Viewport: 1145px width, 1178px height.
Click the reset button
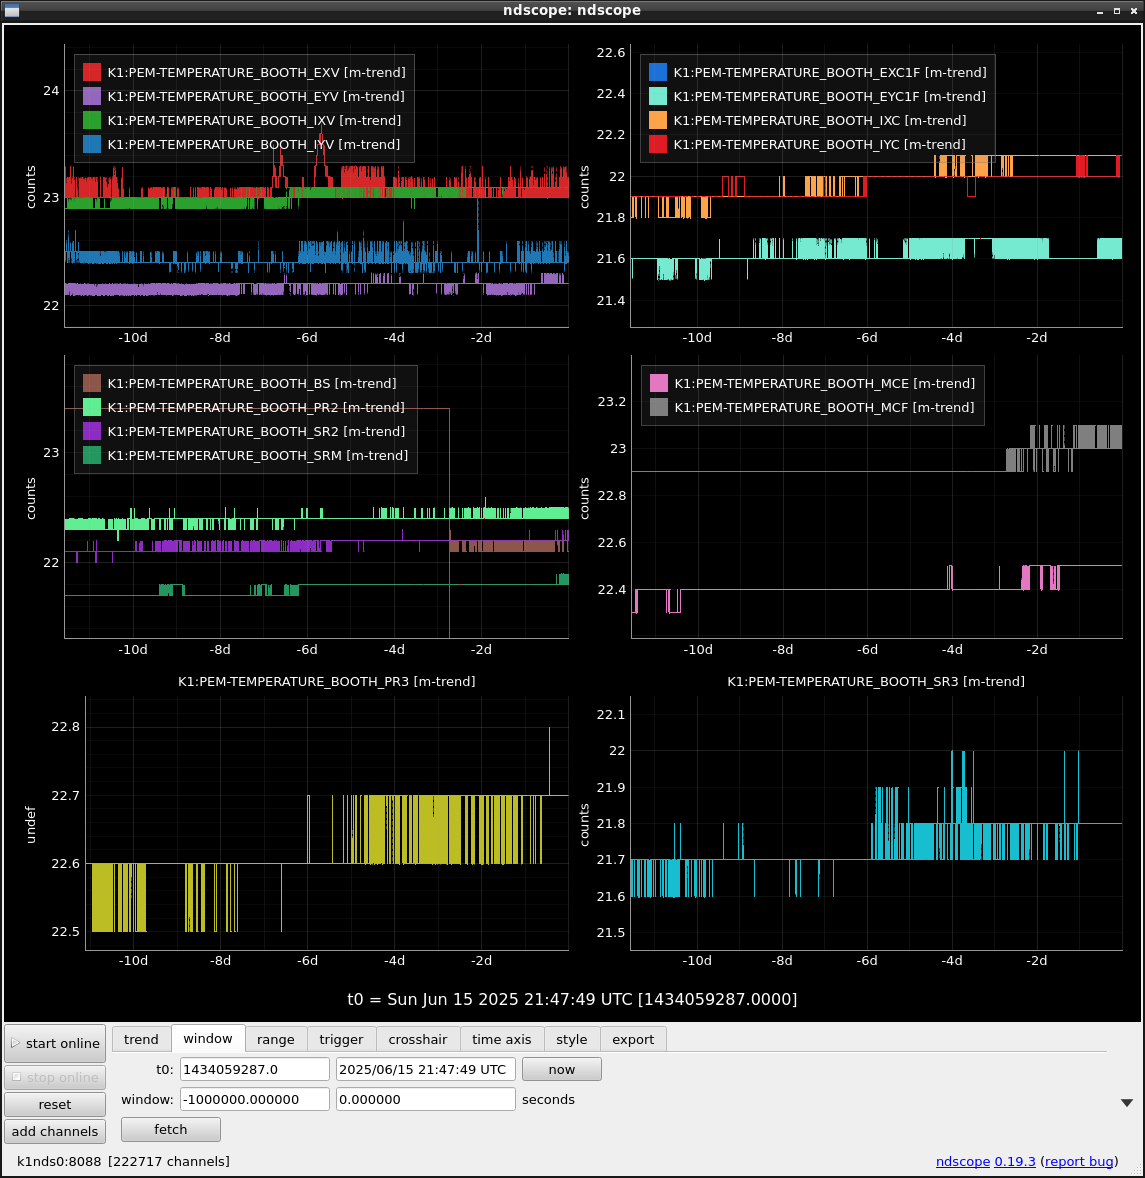click(x=55, y=1104)
